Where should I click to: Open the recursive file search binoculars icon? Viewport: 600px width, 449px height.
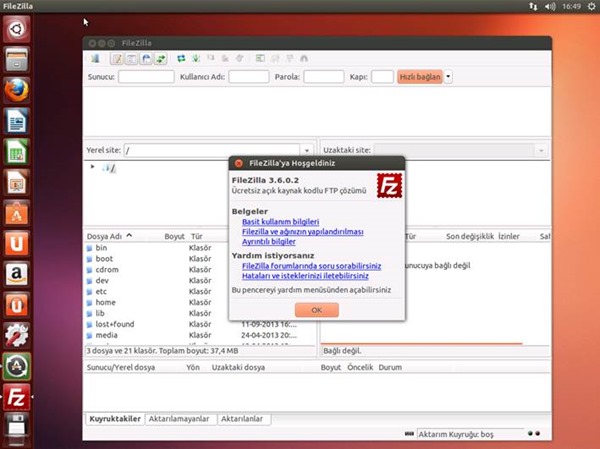[x=304, y=59]
